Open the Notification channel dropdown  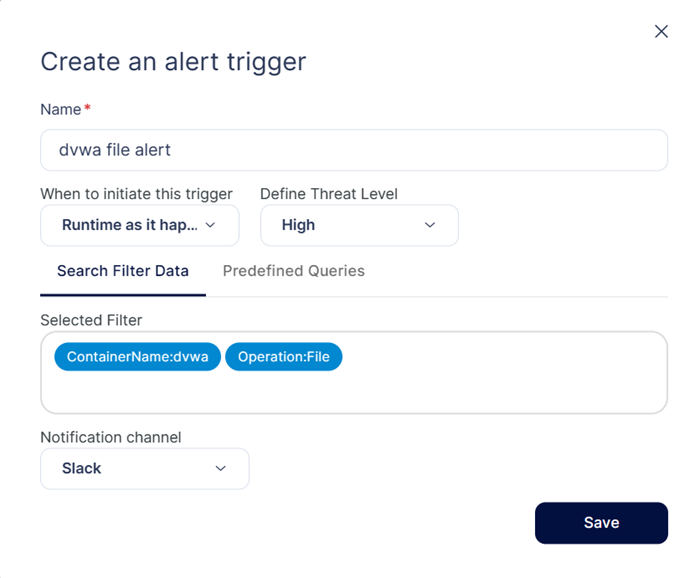145,469
